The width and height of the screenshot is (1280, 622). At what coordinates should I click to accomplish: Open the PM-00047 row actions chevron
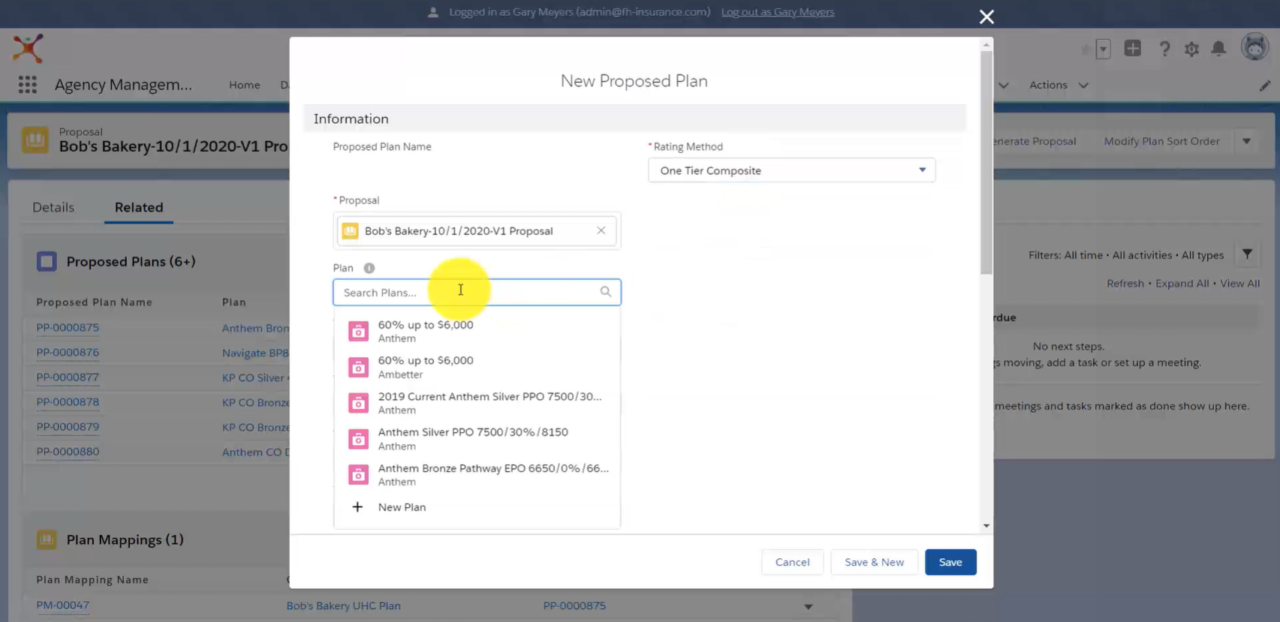[807, 606]
